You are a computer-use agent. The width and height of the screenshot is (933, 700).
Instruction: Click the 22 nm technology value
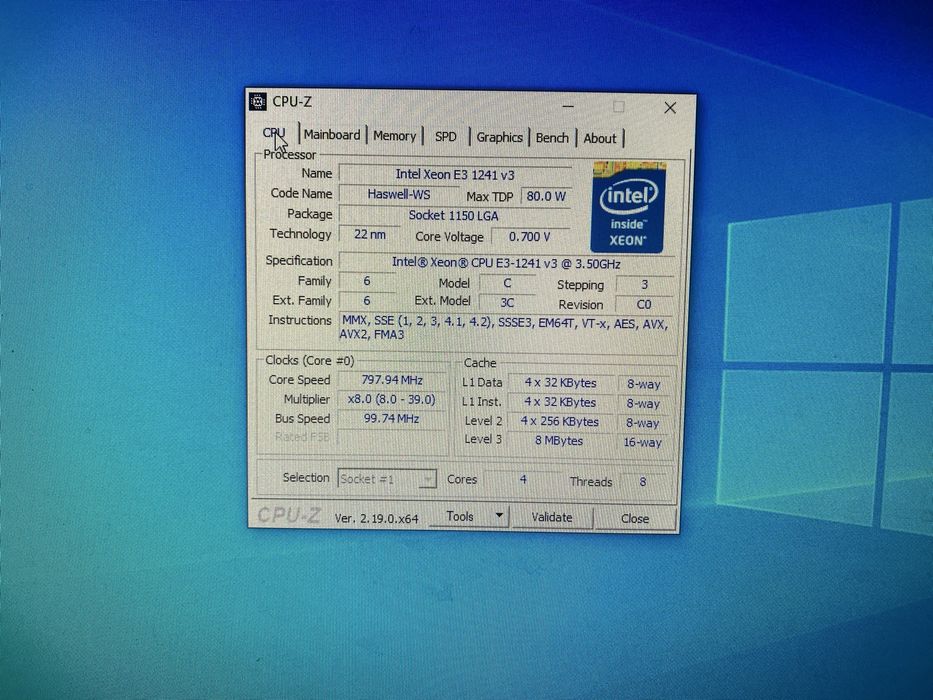pos(370,235)
